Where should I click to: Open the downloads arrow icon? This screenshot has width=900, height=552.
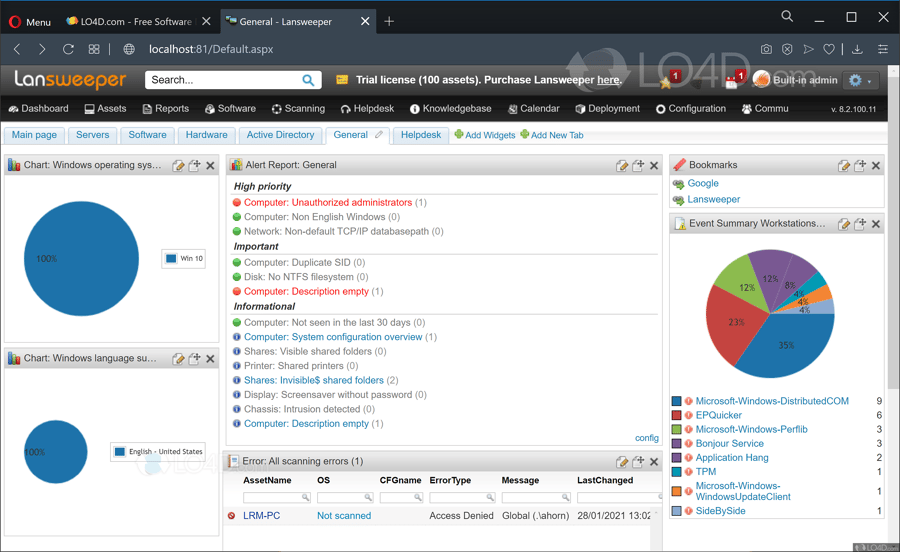pos(858,49)
